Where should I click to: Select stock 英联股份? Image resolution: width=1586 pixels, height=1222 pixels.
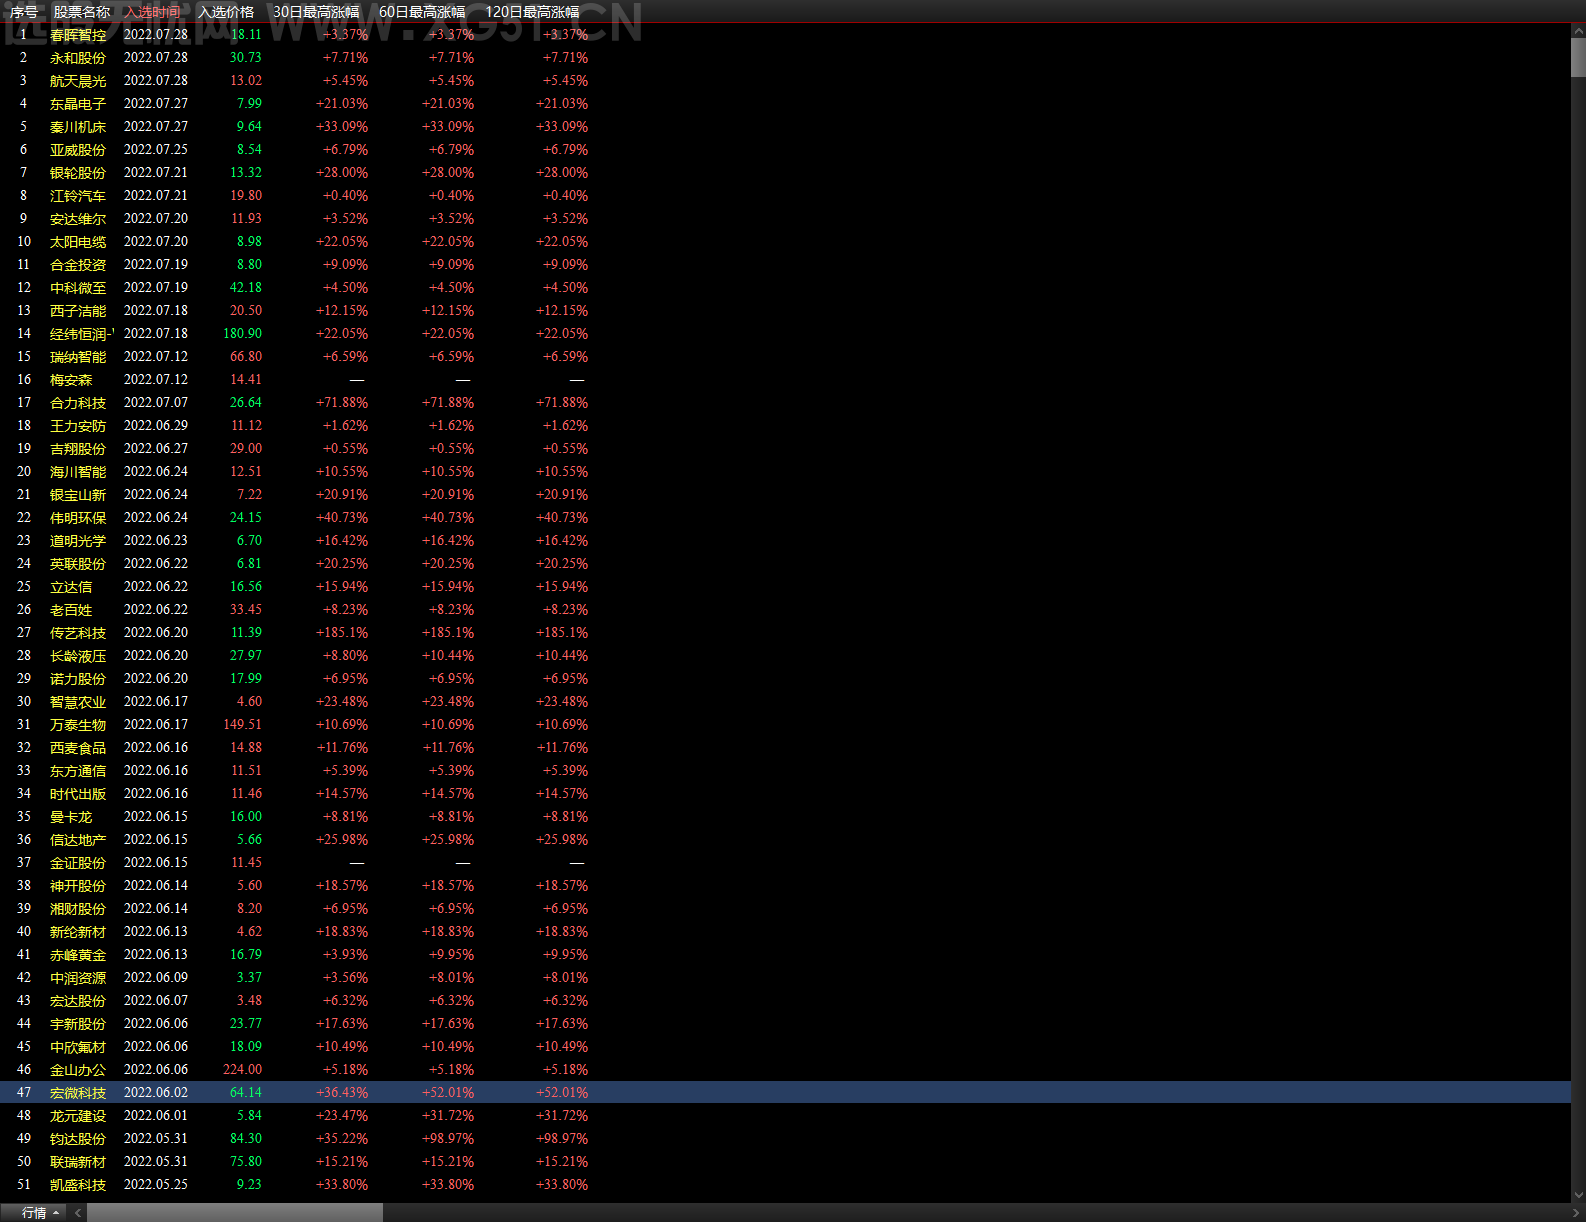coord(78,564)
